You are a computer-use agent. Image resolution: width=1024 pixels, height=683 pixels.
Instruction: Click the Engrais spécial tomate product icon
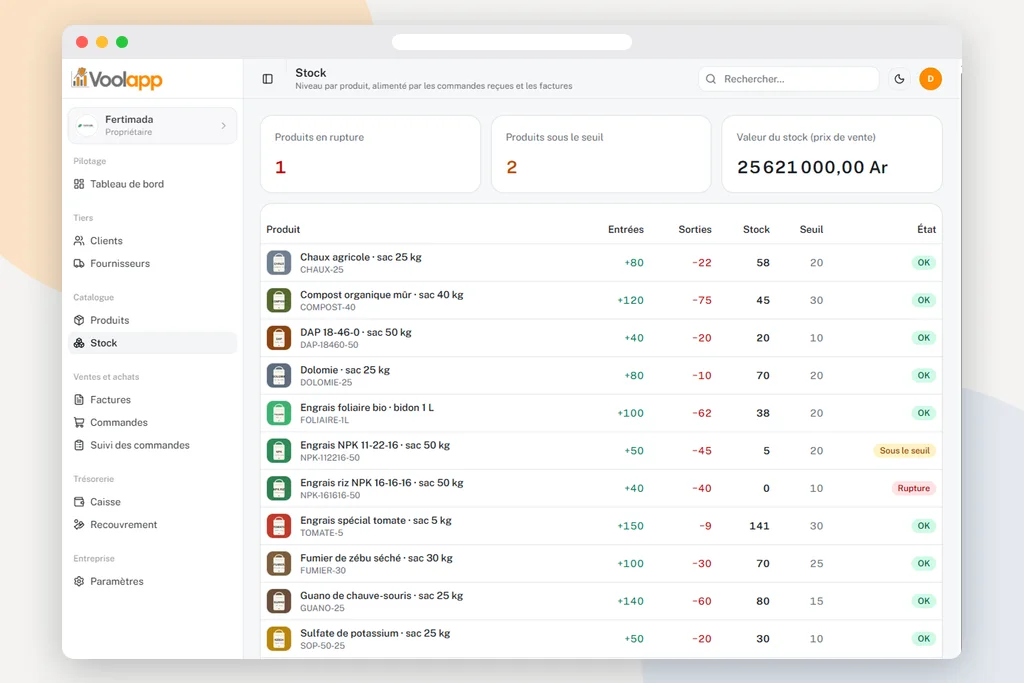pos(279,526)
